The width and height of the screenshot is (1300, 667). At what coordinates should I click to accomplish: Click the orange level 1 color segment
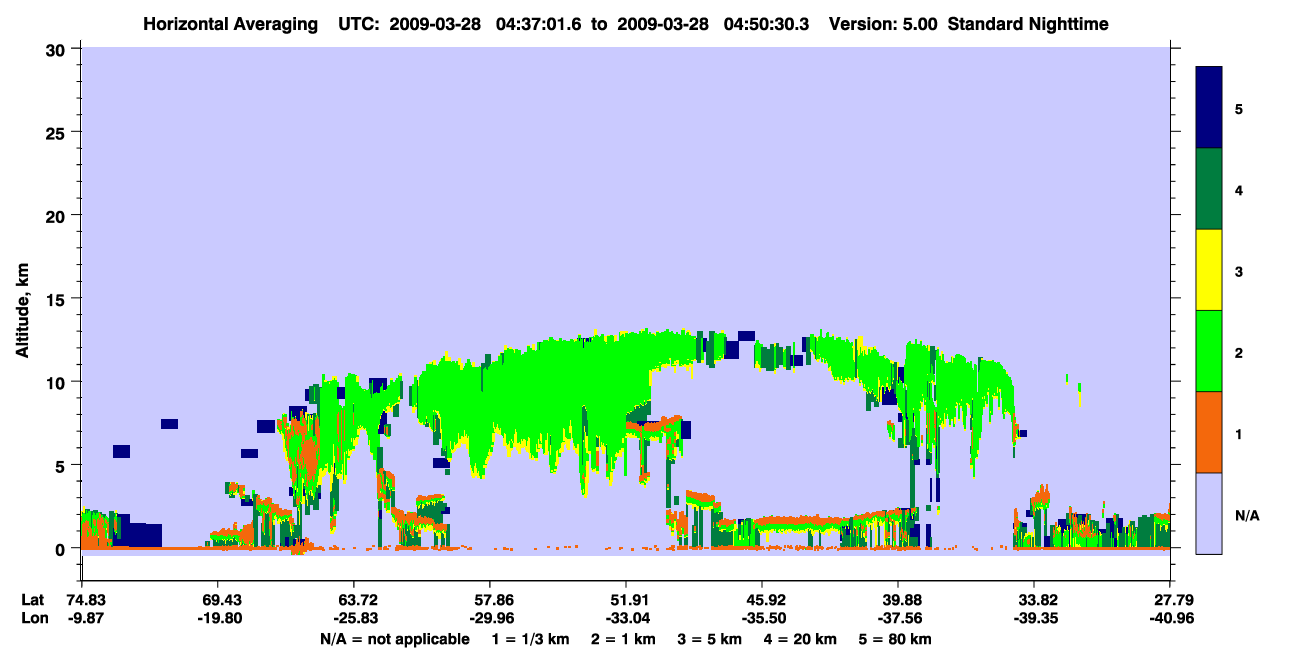[x=1209, y=432]
